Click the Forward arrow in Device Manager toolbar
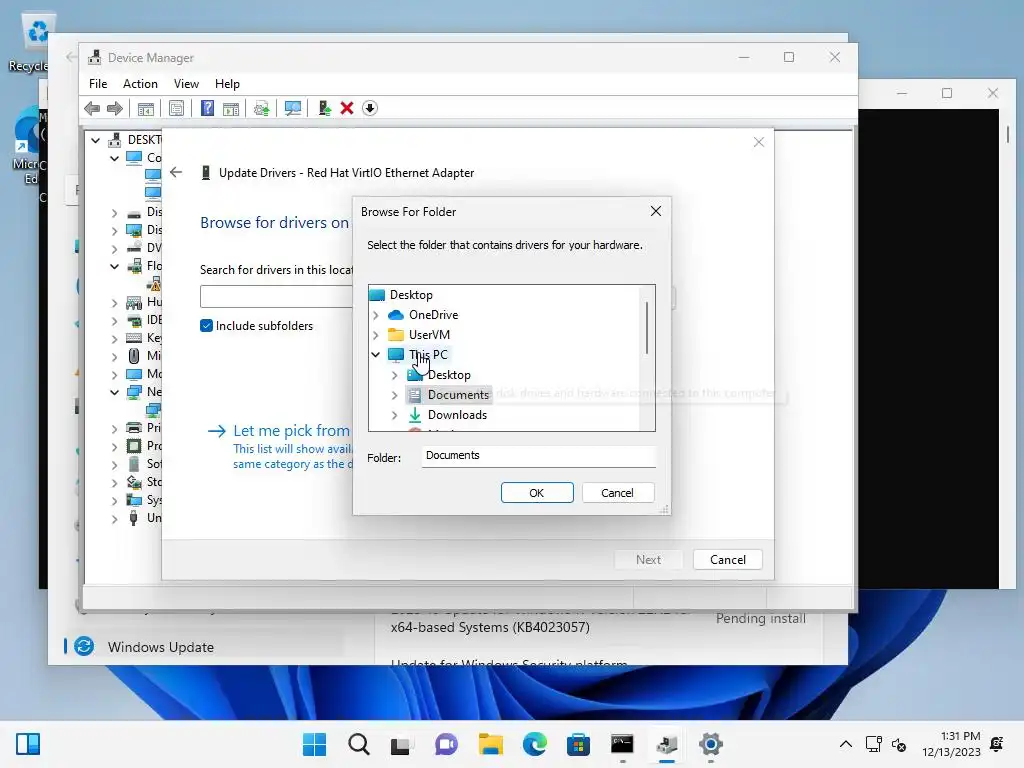Image resolution: width=1024 pixels, height=768 pixels. (x=115, y=108)
